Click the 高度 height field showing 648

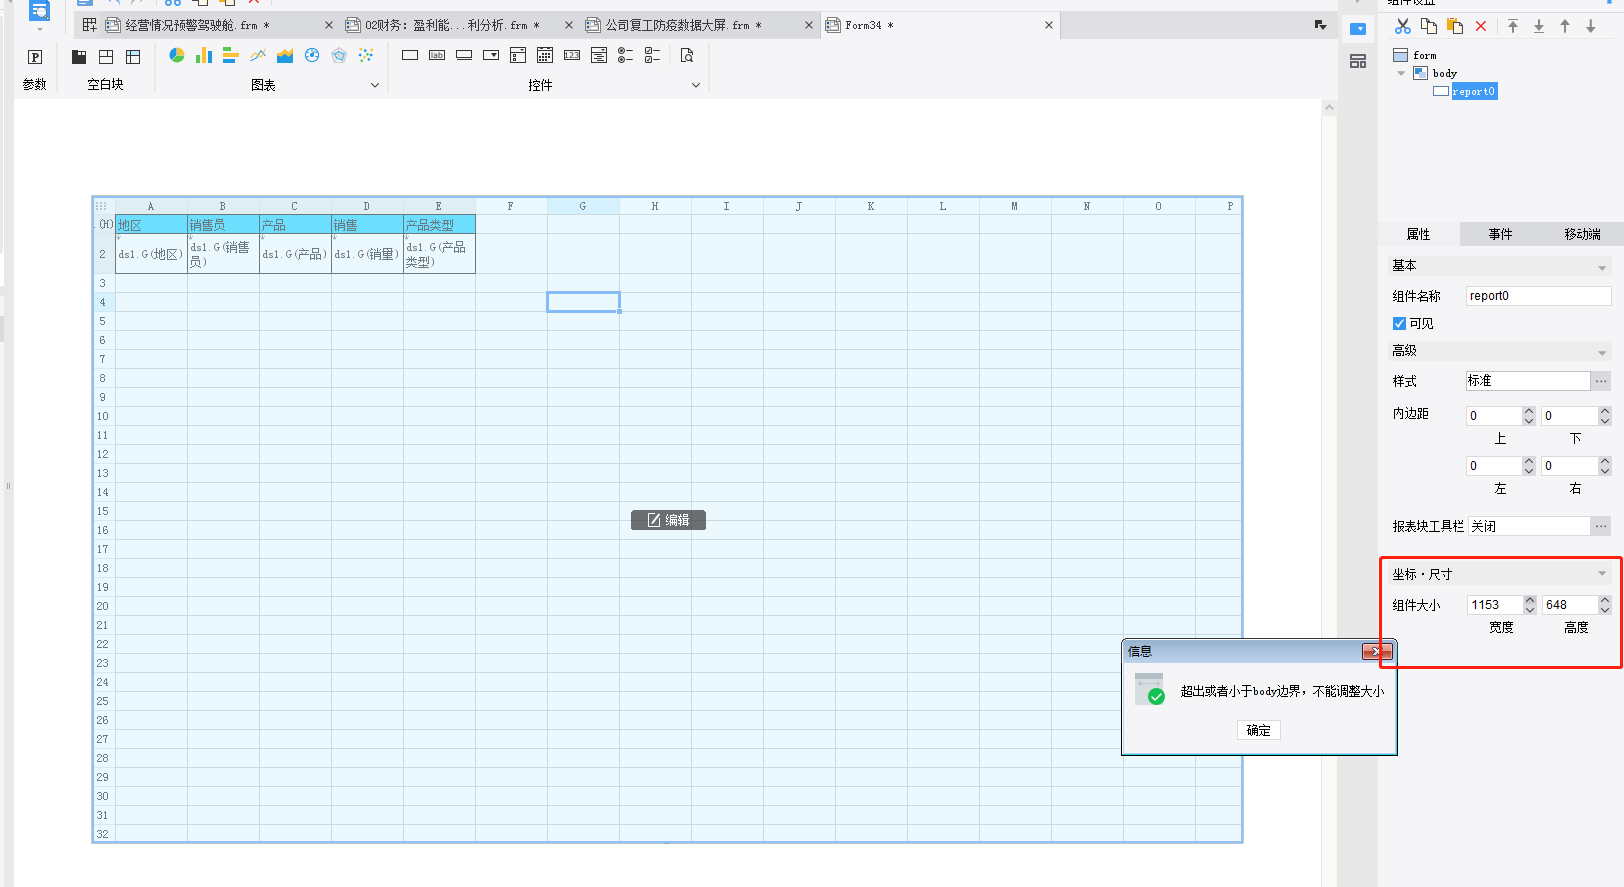coord(1570,605)
